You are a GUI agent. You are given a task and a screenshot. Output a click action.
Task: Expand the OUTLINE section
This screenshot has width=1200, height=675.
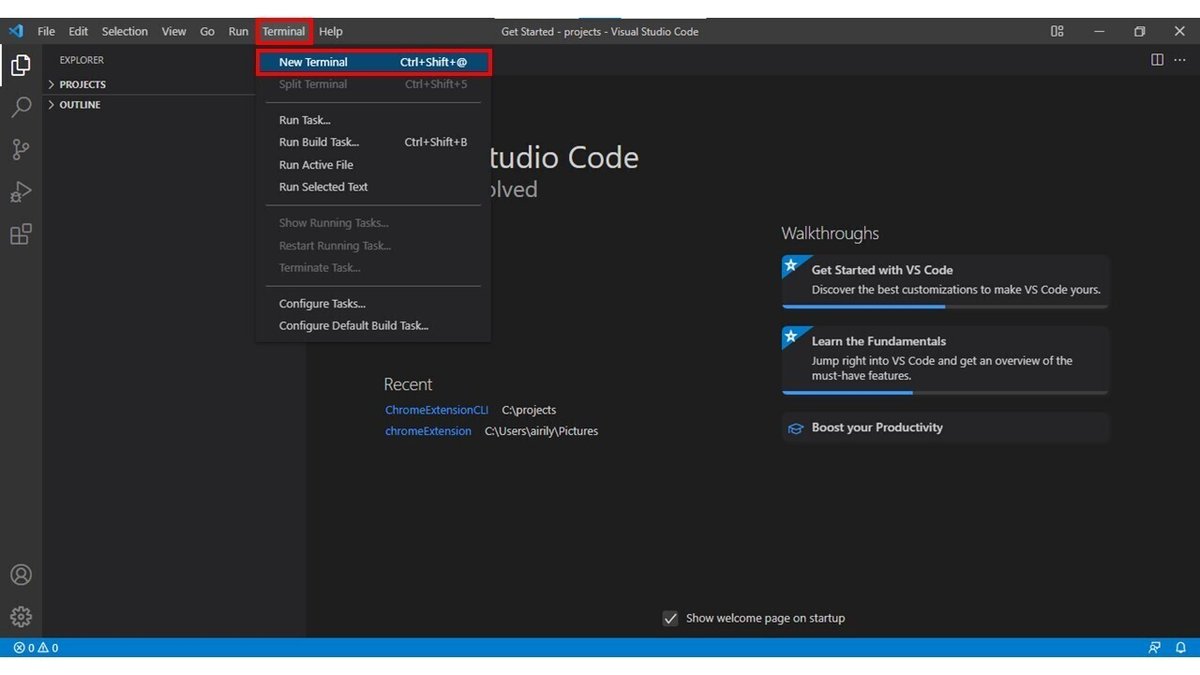150,104
